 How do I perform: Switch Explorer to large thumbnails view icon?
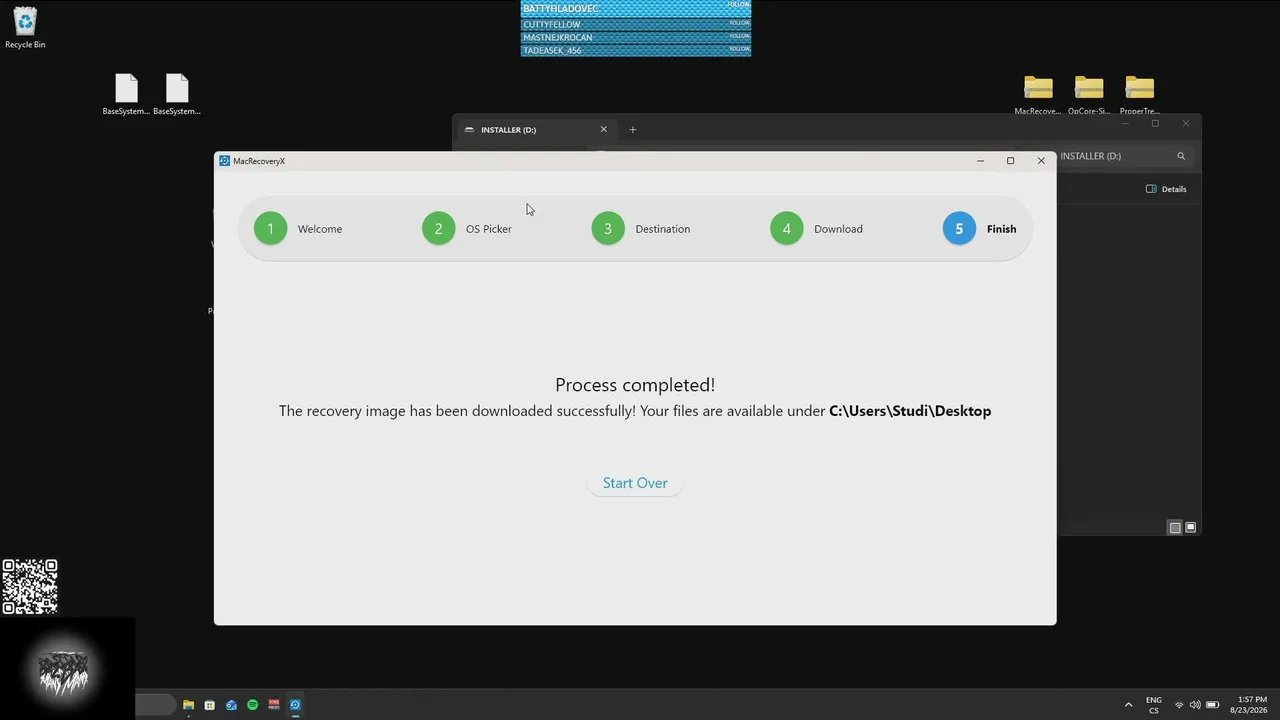coord(1190,527)
